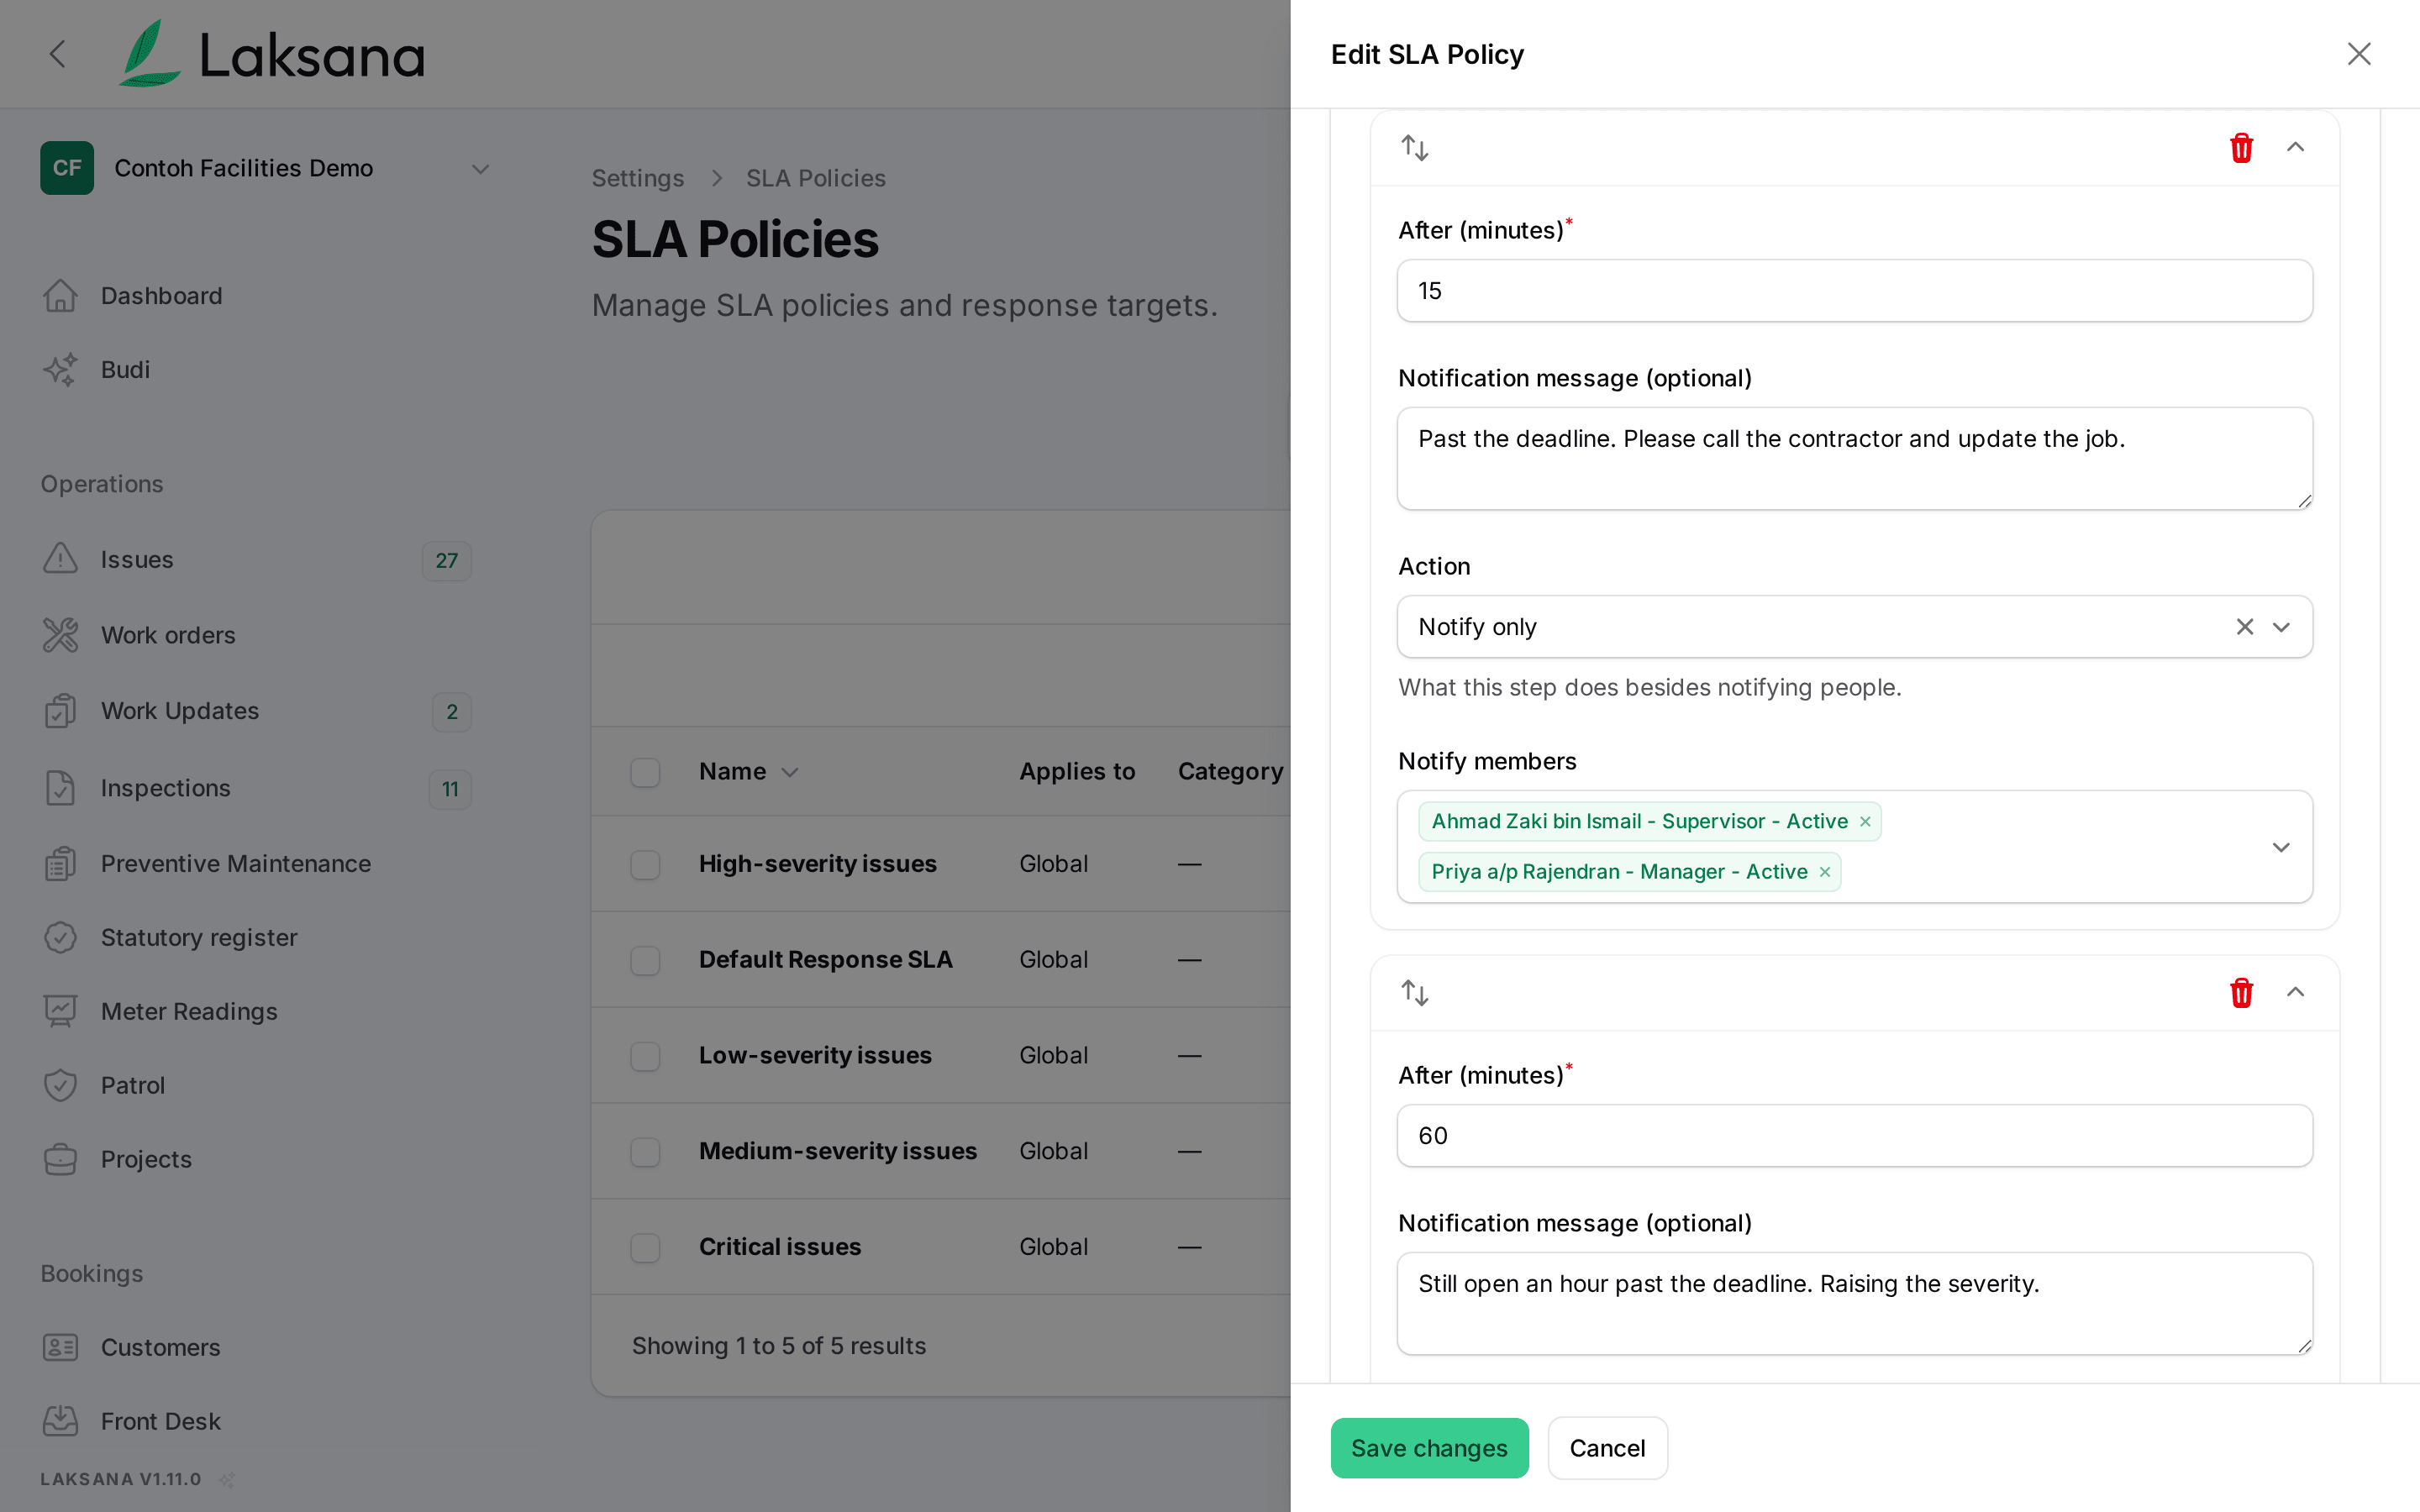Edit the 'Past the deadline' notification message
This screenshot has width=2420, height=1512.
[x=1854, y=459]
